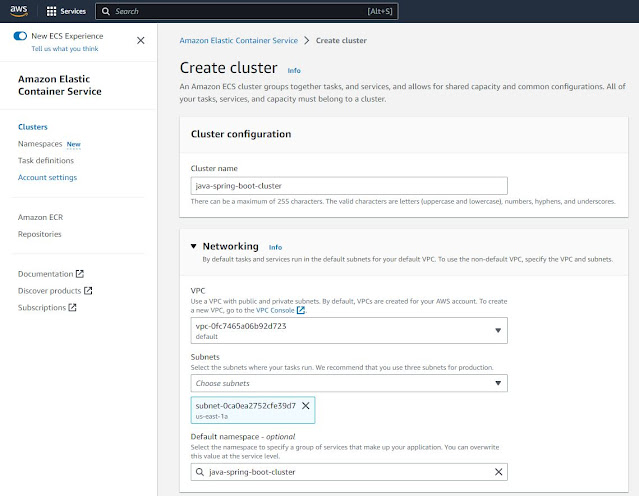Open the Services grid menu
Image resolution: width=639 pixels, height=496 pixels.
51,11
